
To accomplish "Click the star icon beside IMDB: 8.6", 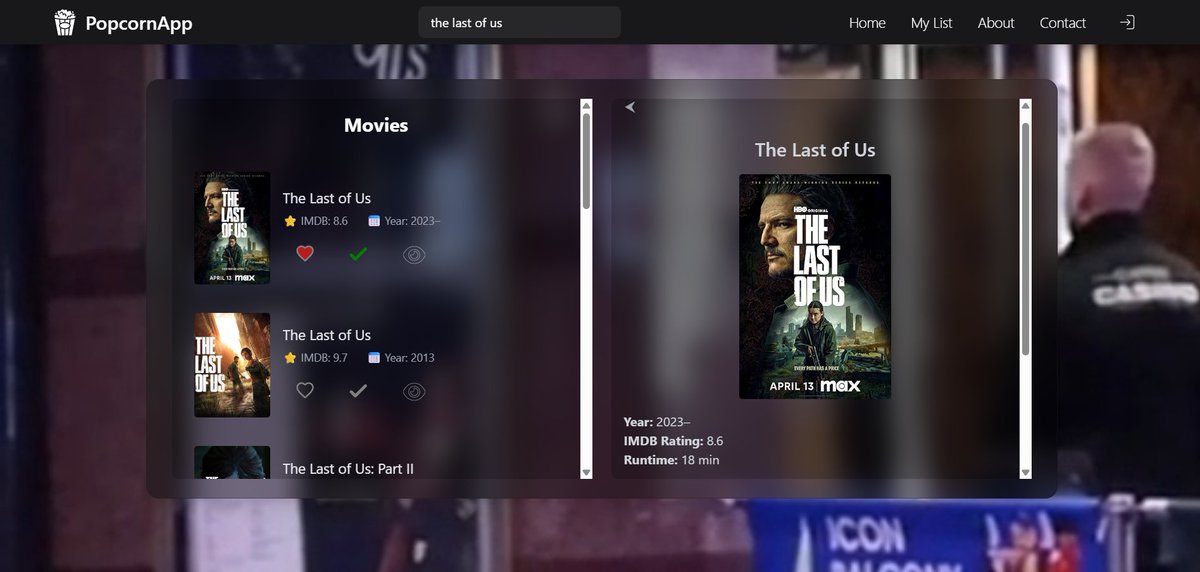I will pyautogui.click(x=290, y=221).
